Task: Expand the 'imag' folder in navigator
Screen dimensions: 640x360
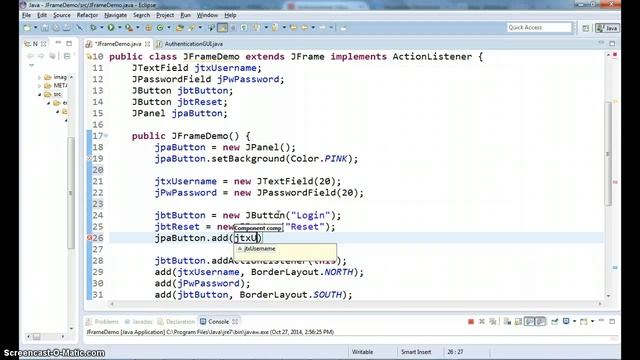Action: tap(40, 77)
